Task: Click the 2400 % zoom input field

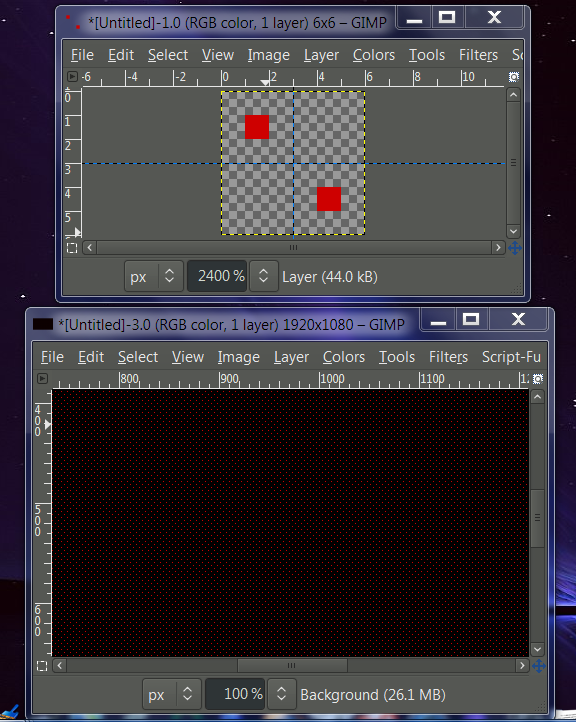Action: pos(217,276)
